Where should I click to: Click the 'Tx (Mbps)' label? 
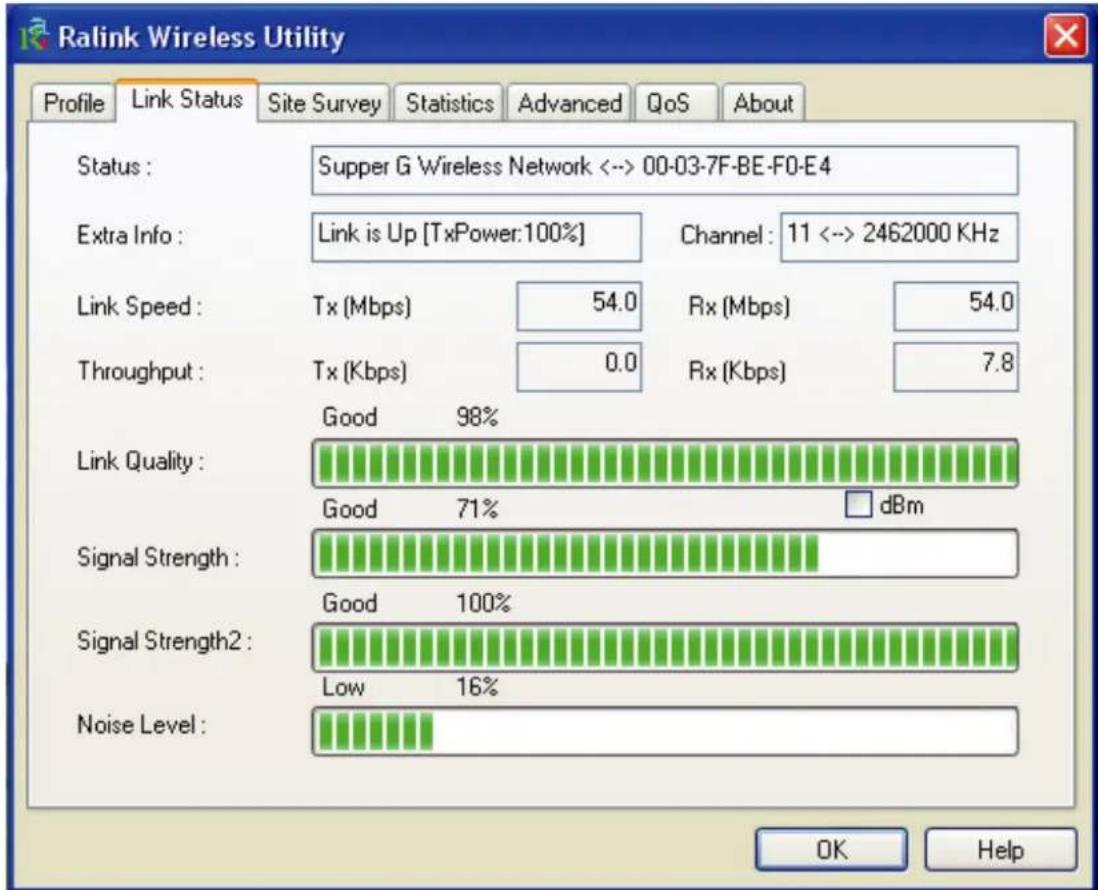(361, 307)
